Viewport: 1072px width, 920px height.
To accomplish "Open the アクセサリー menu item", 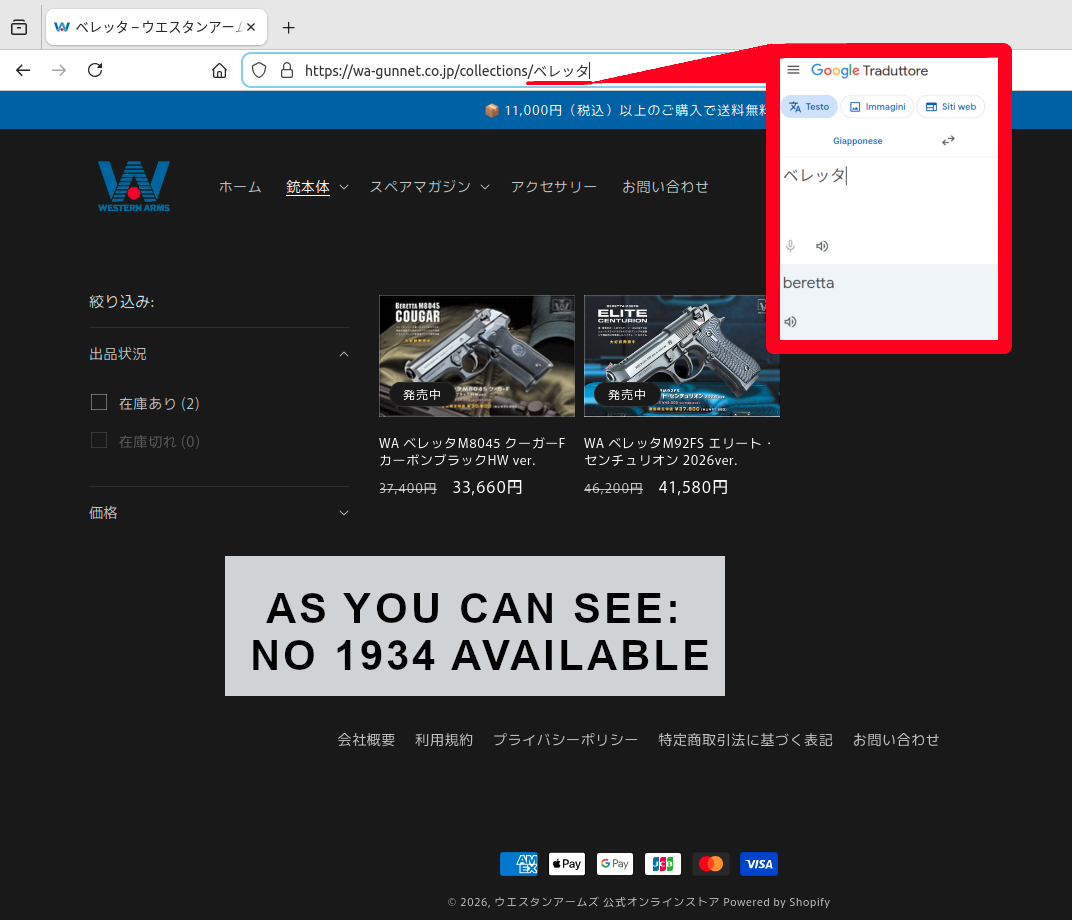I will tap(554, 187).
